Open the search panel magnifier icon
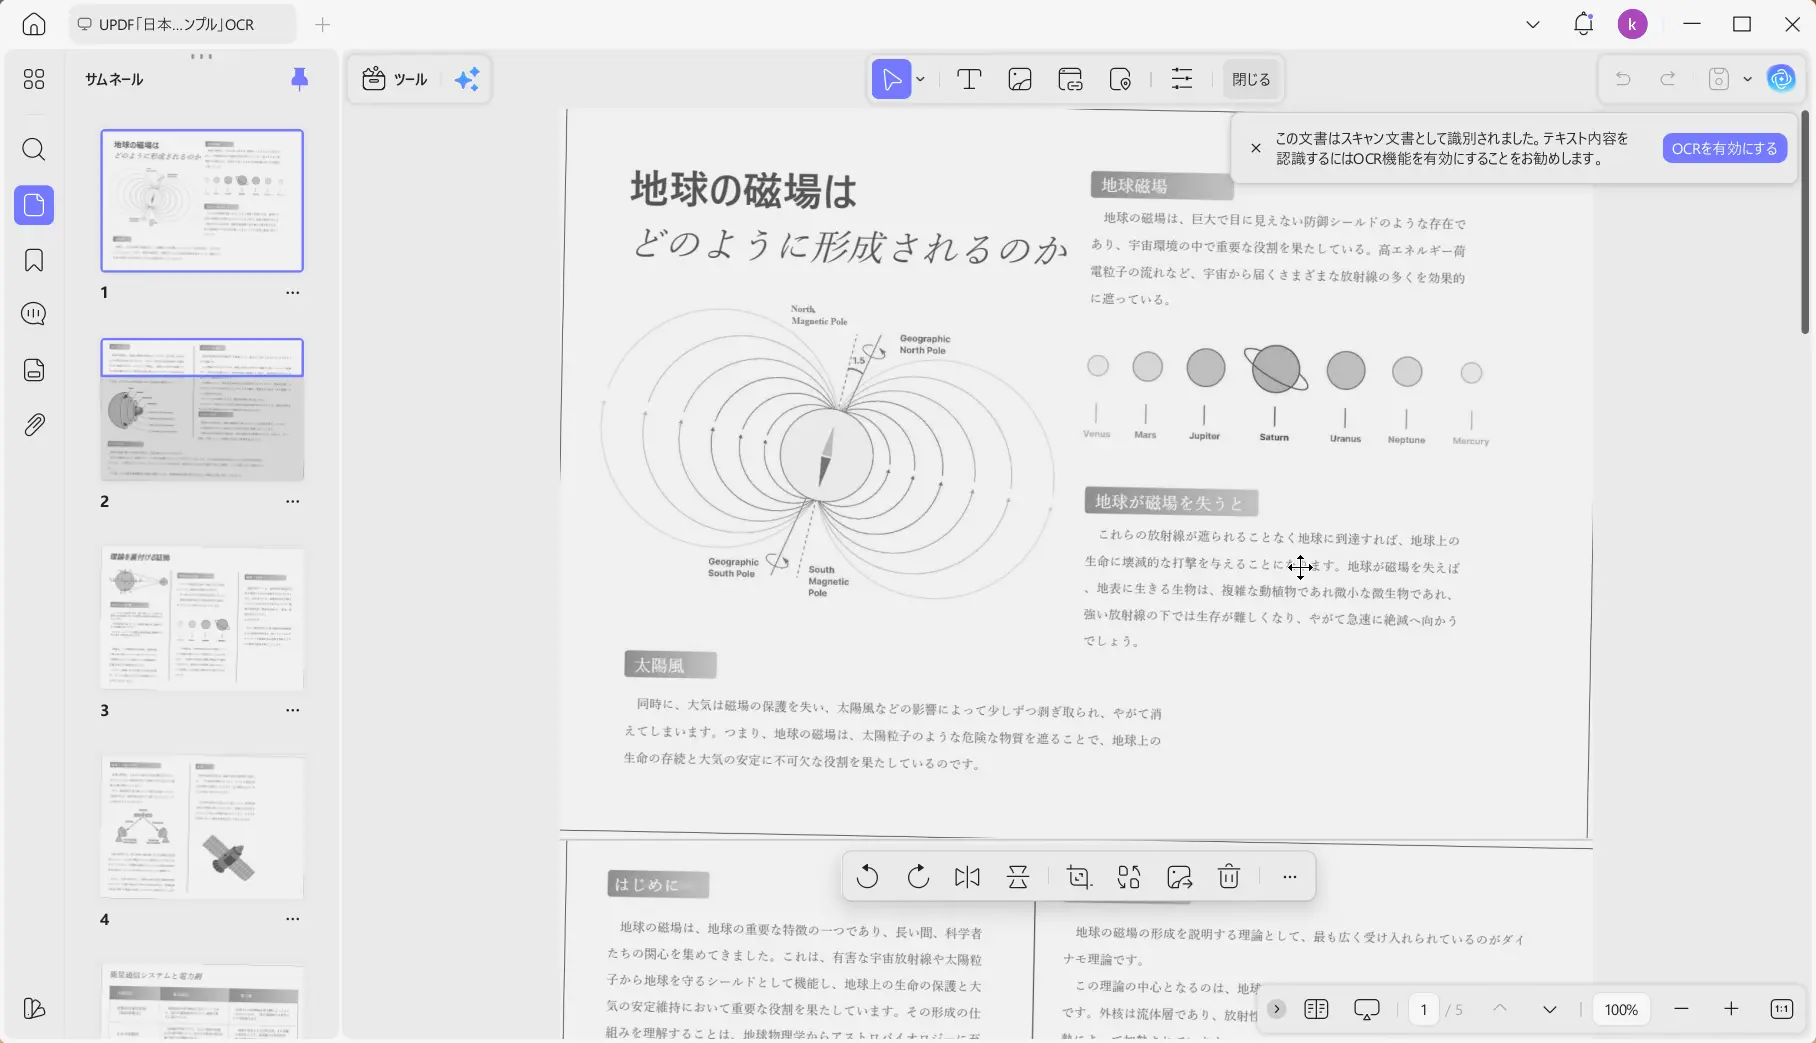This screenshot has width=1816, height=1043. (x=34, y=150)
